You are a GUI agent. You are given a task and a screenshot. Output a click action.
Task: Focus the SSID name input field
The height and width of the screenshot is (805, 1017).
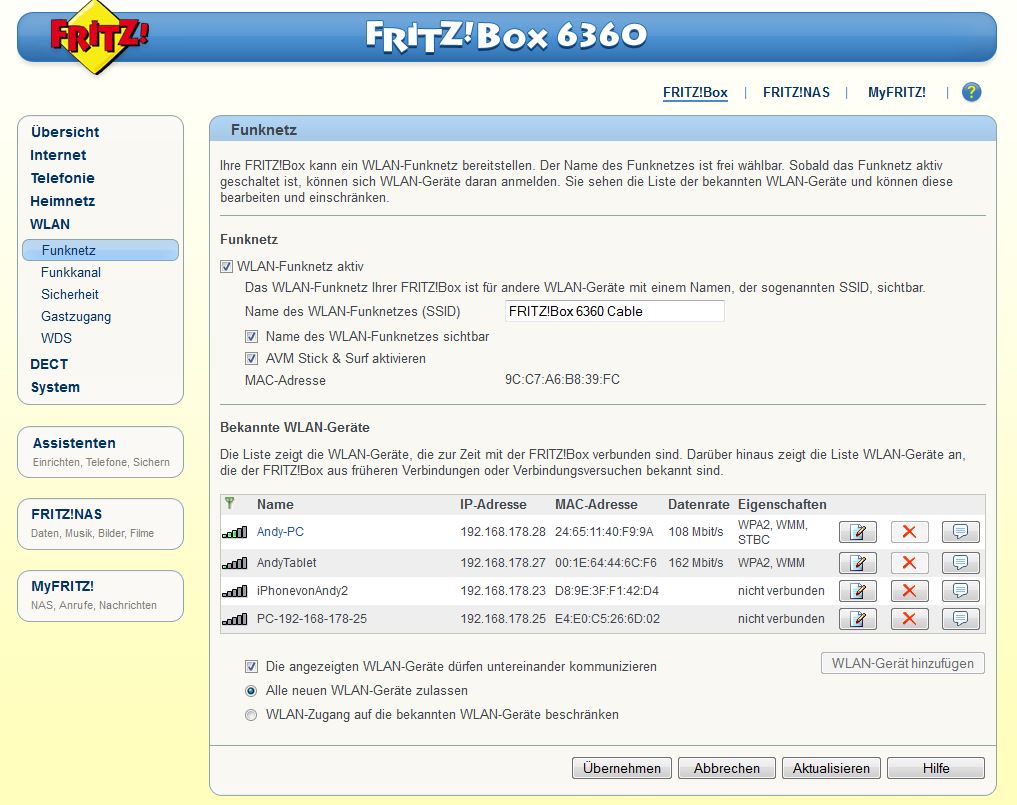614,311
